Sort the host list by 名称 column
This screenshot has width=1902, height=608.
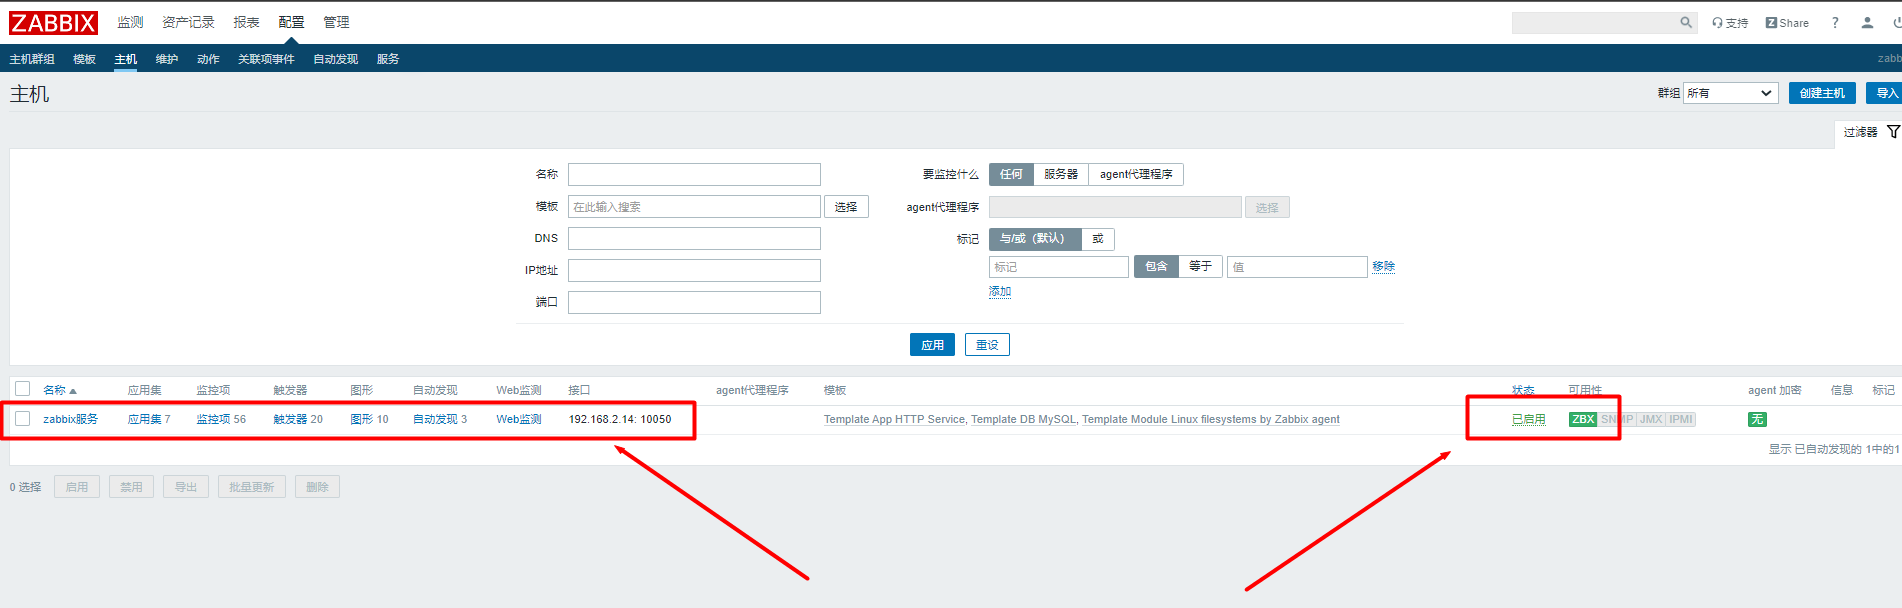(x=59, y=390)
